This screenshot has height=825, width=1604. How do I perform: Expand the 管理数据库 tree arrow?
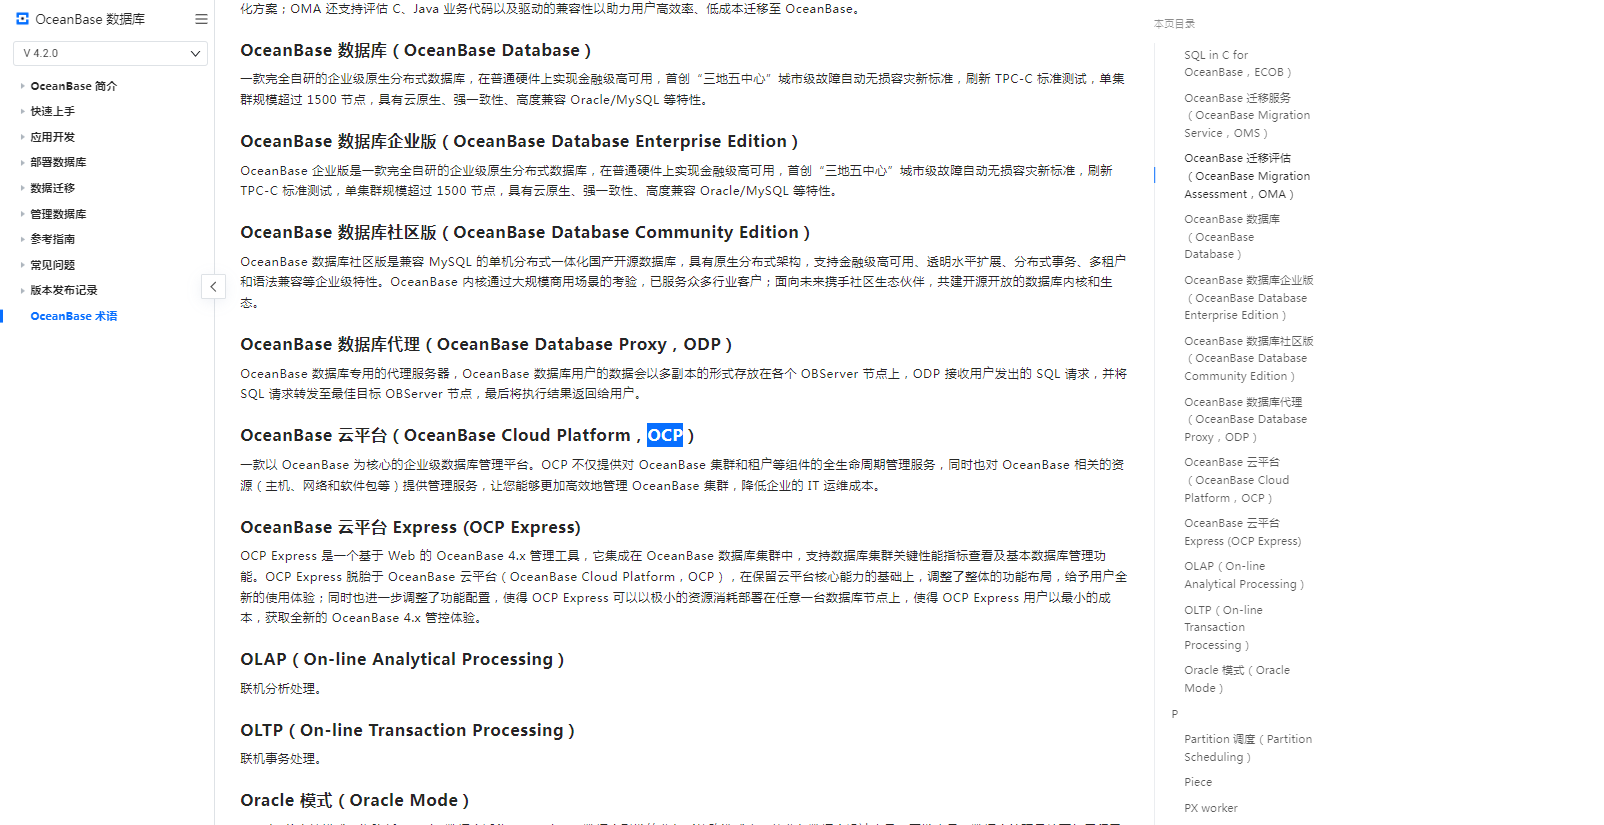click(22, 214)
